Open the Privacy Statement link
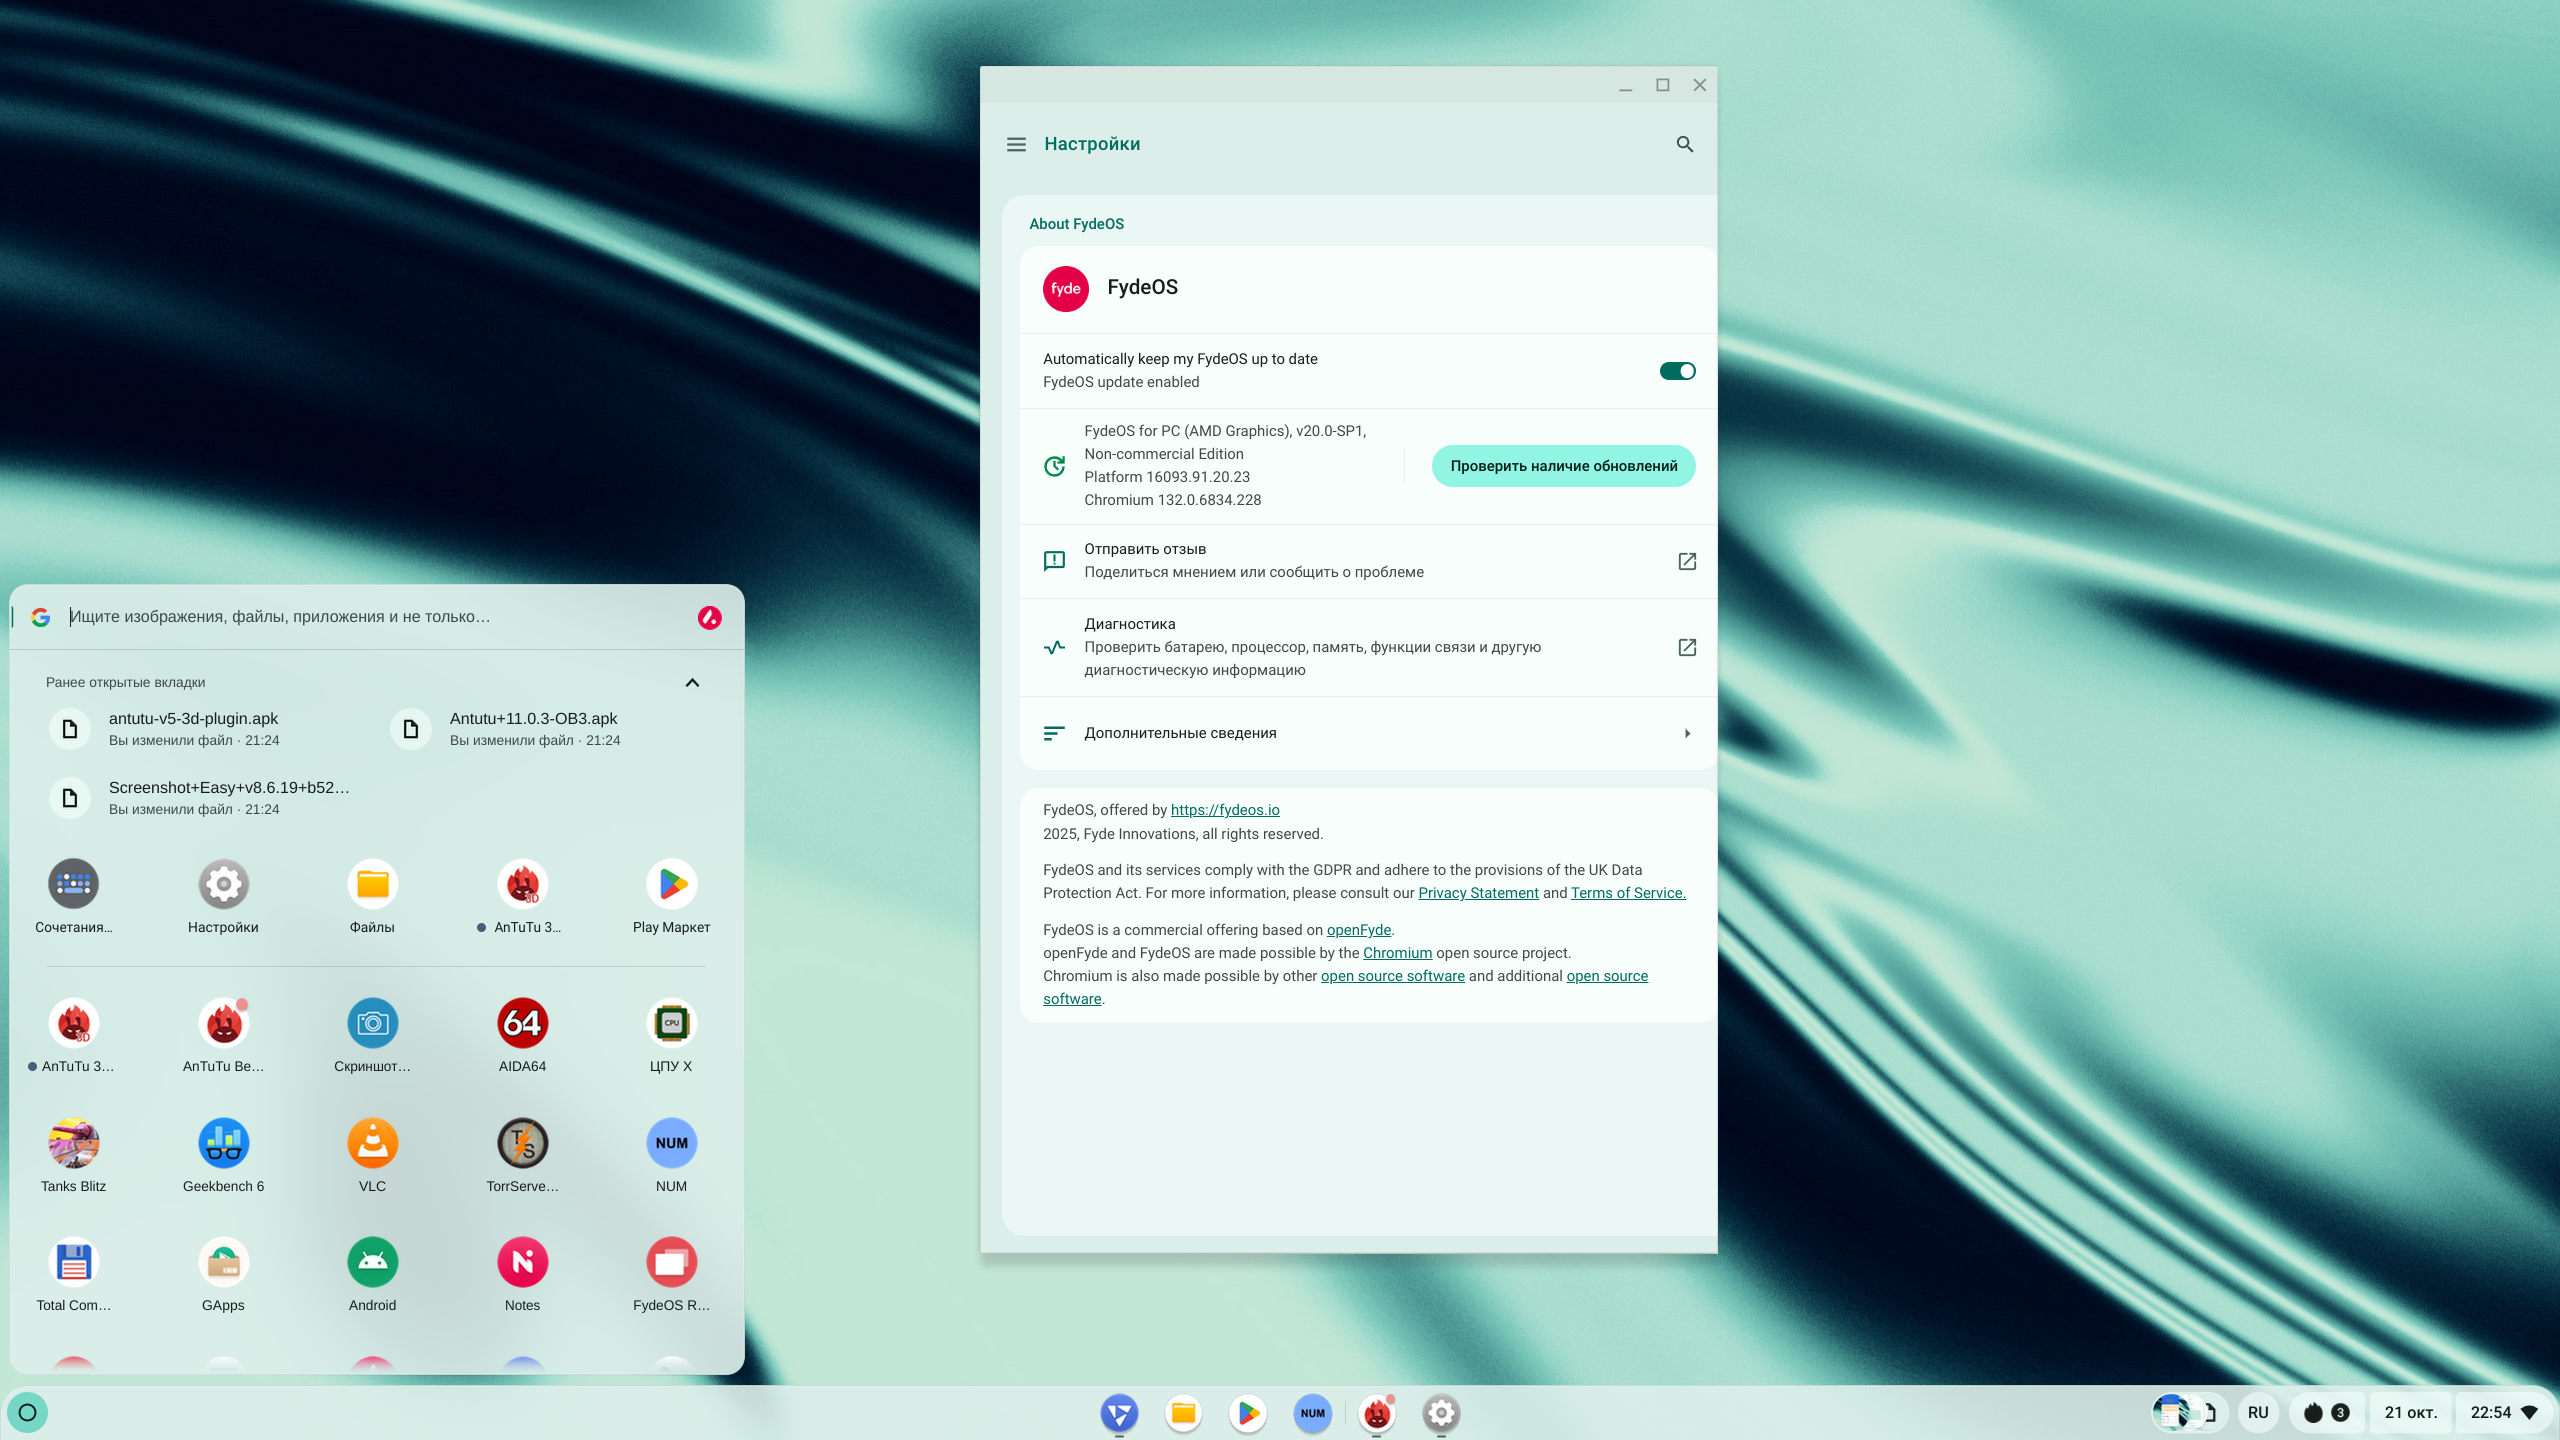The height and width of the screenshot is (1440, 2560). point(1477,893)
